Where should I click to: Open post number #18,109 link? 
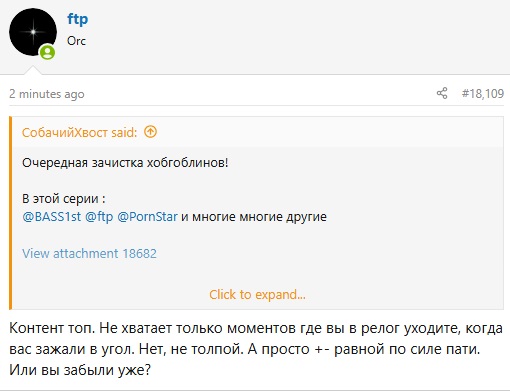[483, 94]
